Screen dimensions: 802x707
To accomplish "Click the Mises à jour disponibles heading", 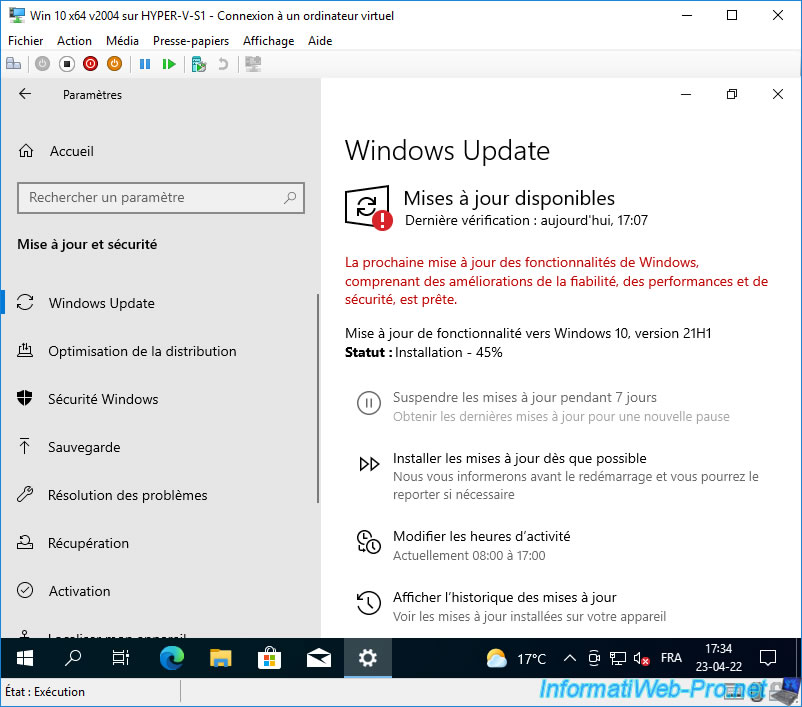I will coord(509,198).
